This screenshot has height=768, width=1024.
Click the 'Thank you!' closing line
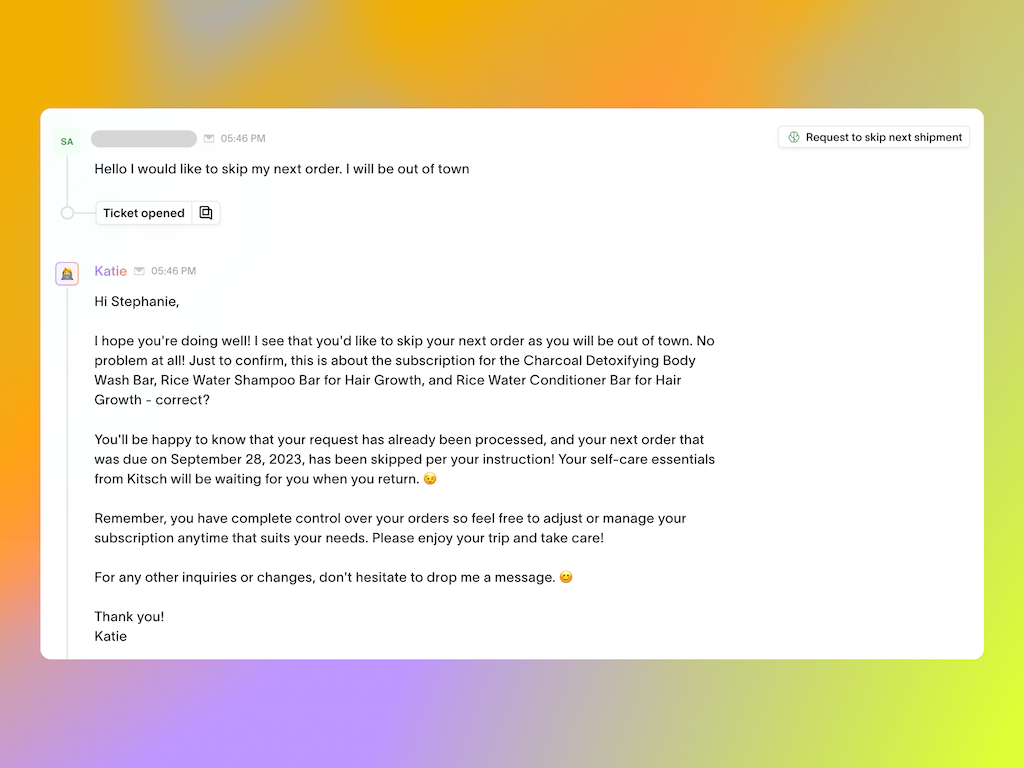pos(129,616)
